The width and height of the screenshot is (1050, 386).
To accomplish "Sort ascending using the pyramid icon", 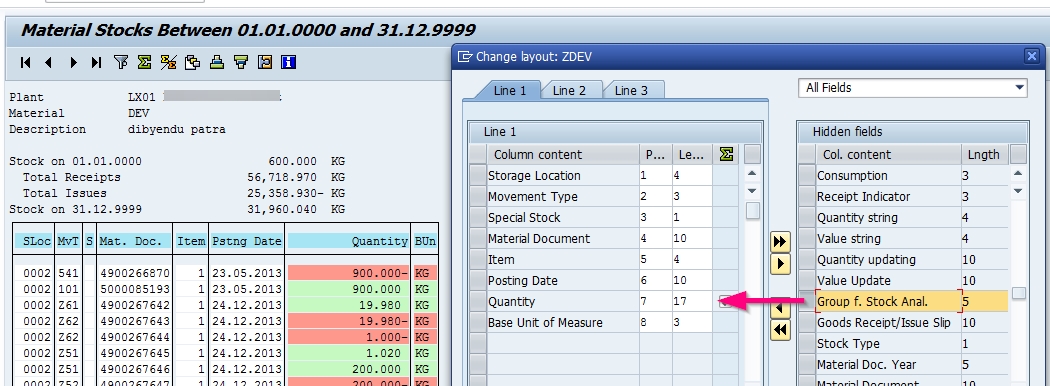I will pyautogui.click(x=216, y=62).
